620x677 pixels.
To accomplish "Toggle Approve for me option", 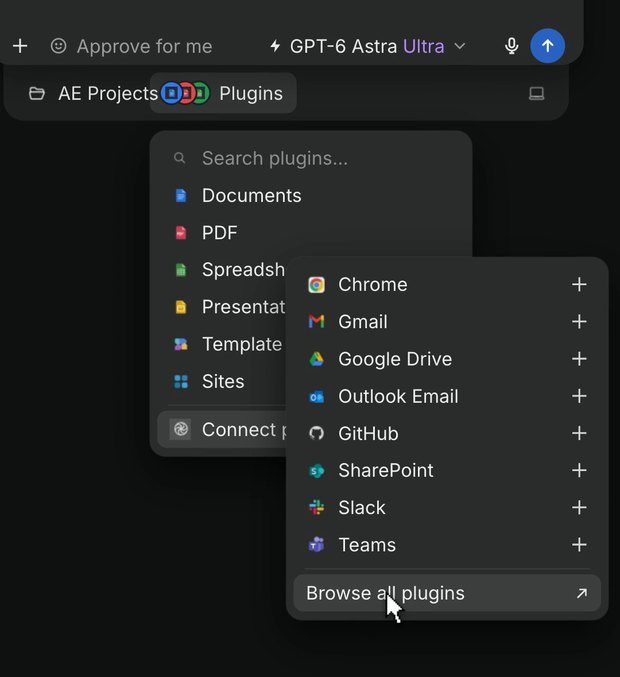I will pos(131,46).
